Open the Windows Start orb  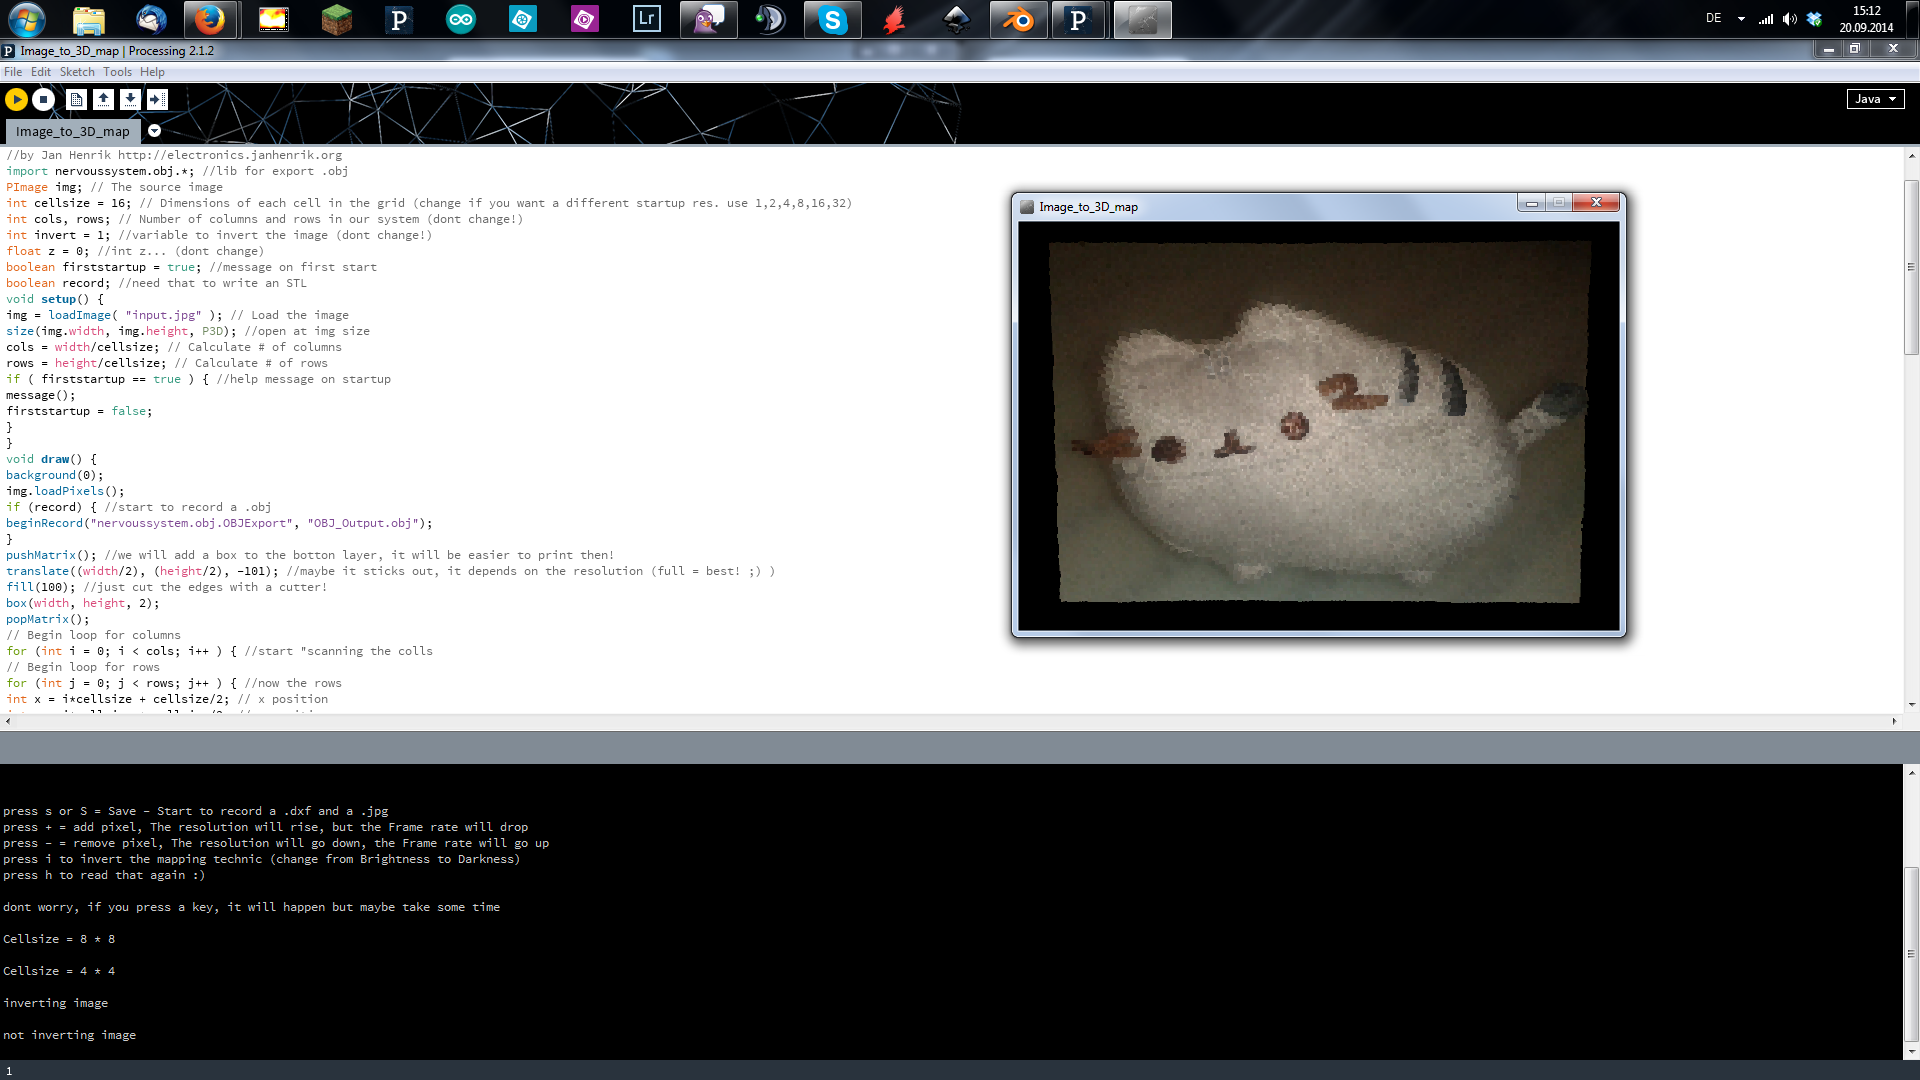click(x=26, y=19)
